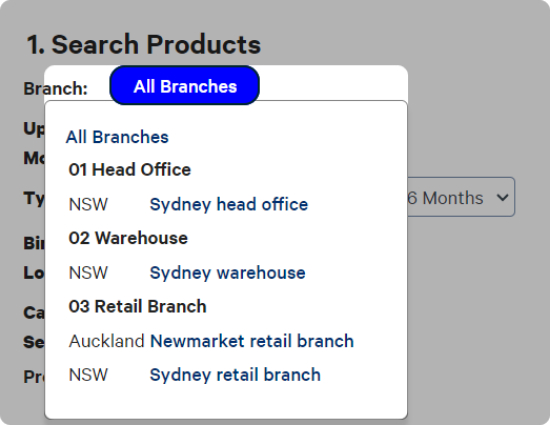Click NSW label next to Sydney warehouse
The image size is (550, 425).
tap(88, 273)
